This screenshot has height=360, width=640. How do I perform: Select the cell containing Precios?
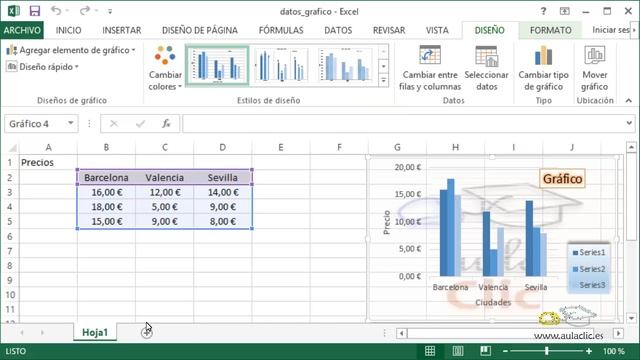tap(48, 162)
